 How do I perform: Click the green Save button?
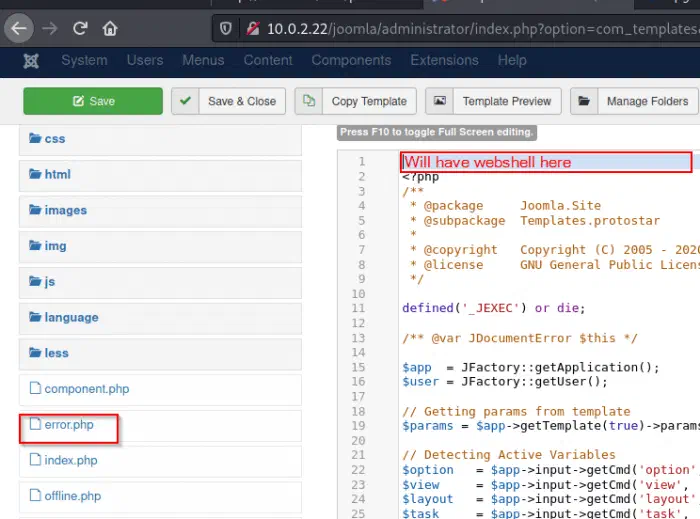[93, 101]
